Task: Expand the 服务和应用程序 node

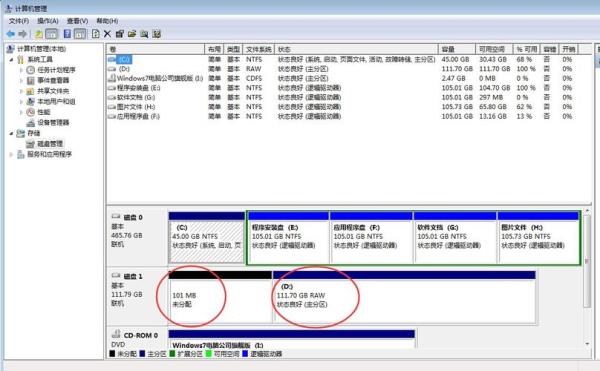Action: [11, 155]
